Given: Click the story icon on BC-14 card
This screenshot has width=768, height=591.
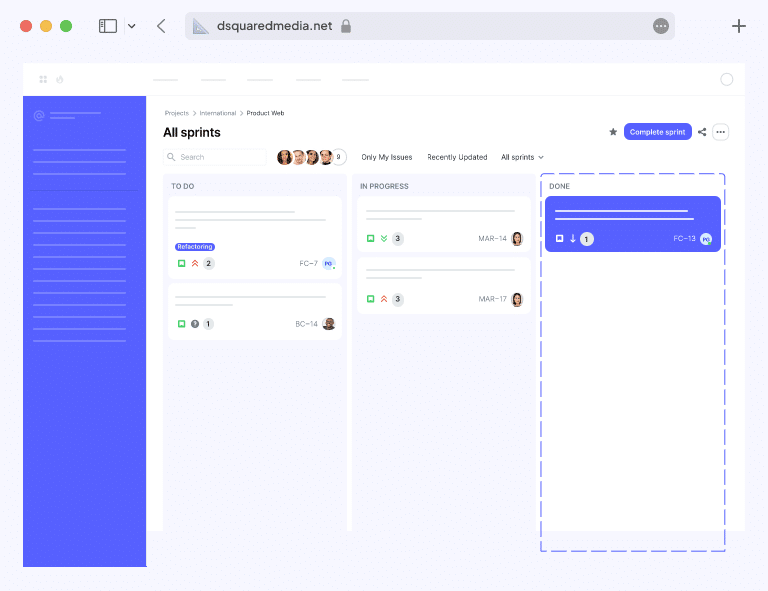Looking at the screenshot, I should (x=181, y=324).
